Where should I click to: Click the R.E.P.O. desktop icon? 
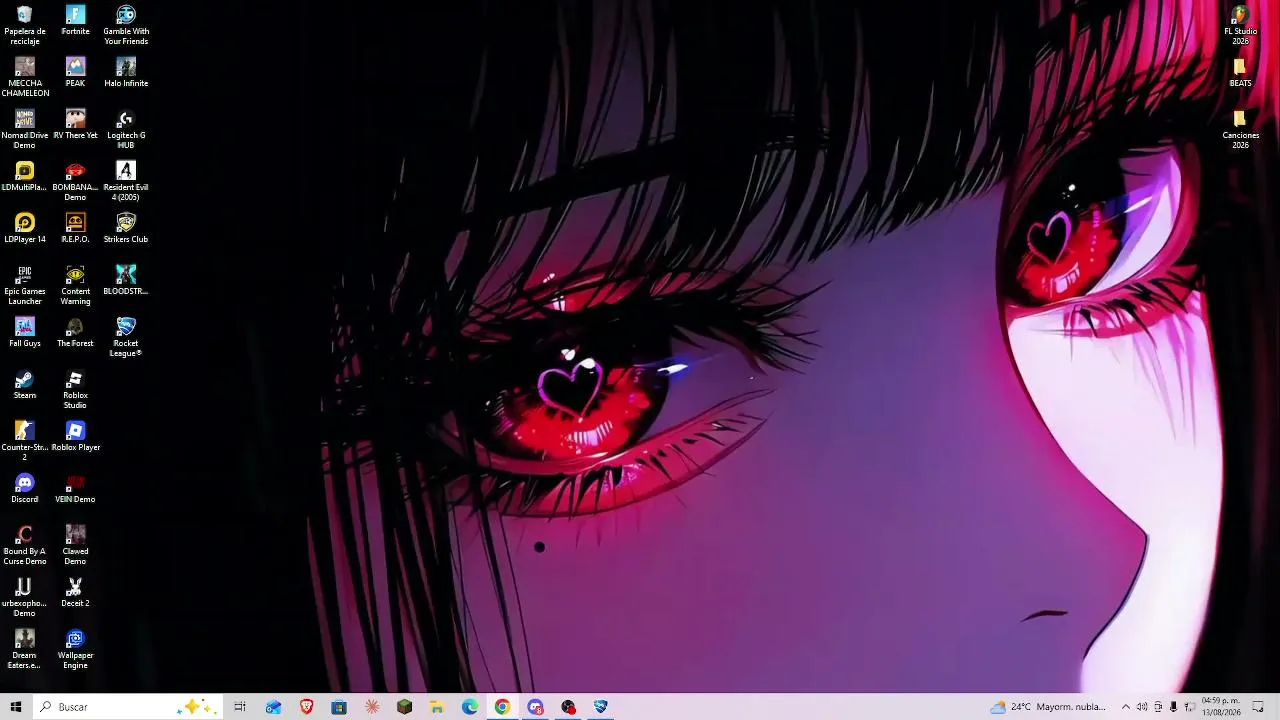point(75,228)
